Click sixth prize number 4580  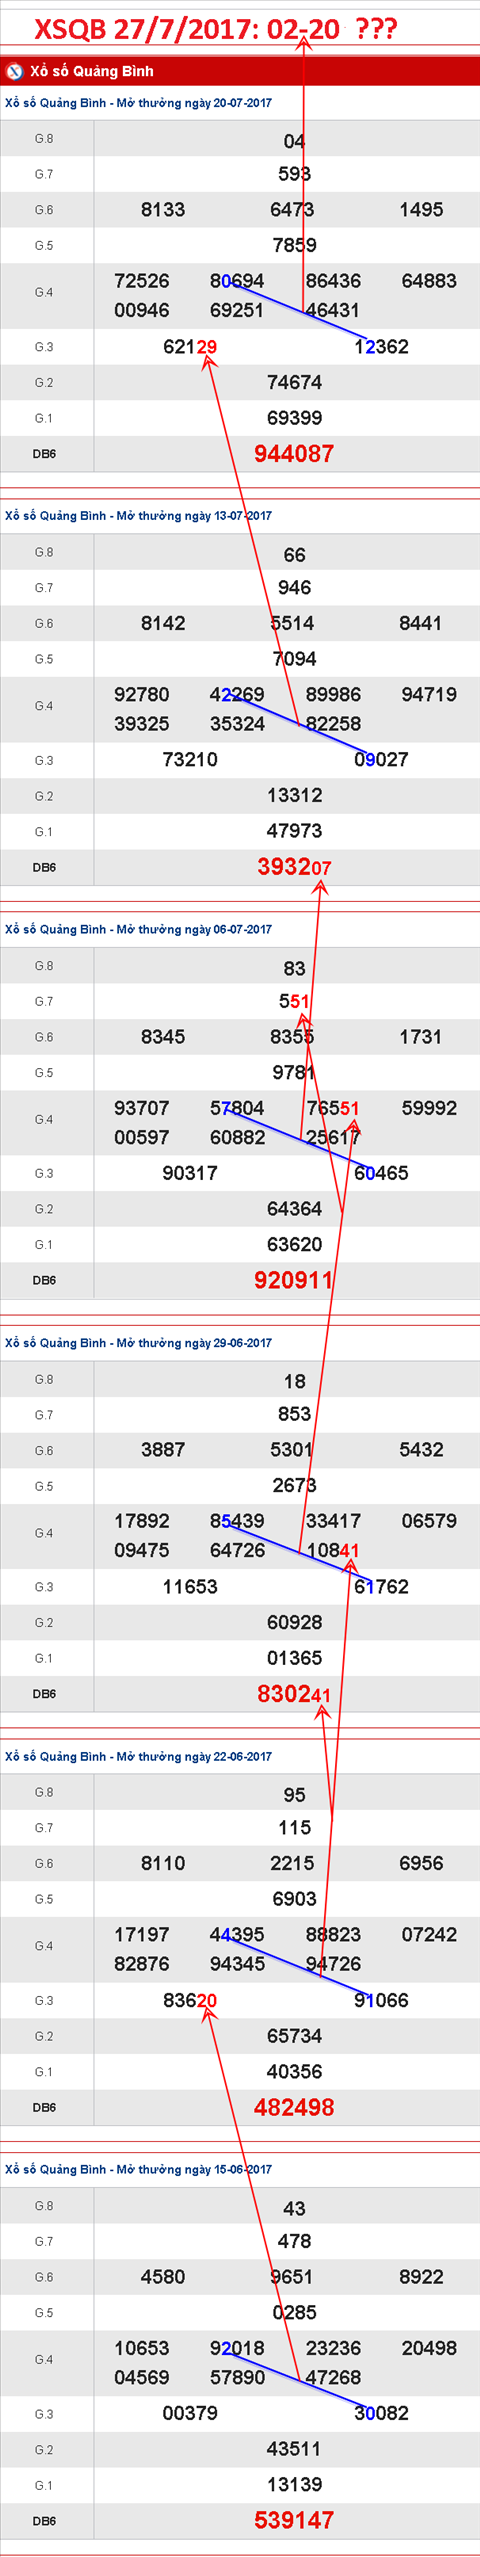163,2277
